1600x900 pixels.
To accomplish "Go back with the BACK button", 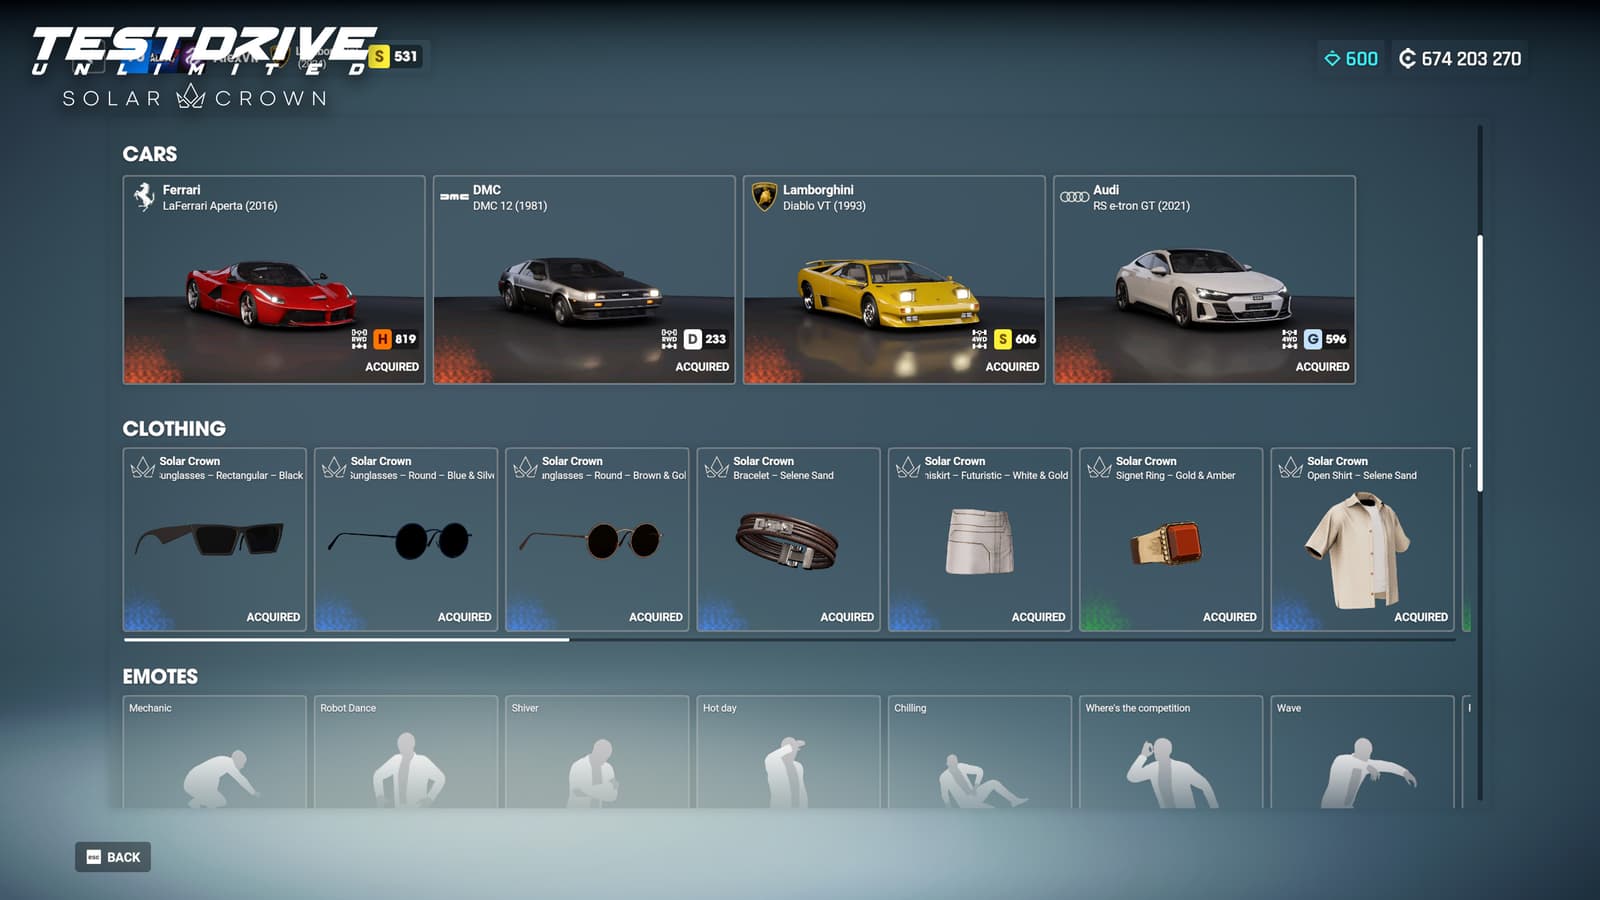I will [x=113, y=857].
